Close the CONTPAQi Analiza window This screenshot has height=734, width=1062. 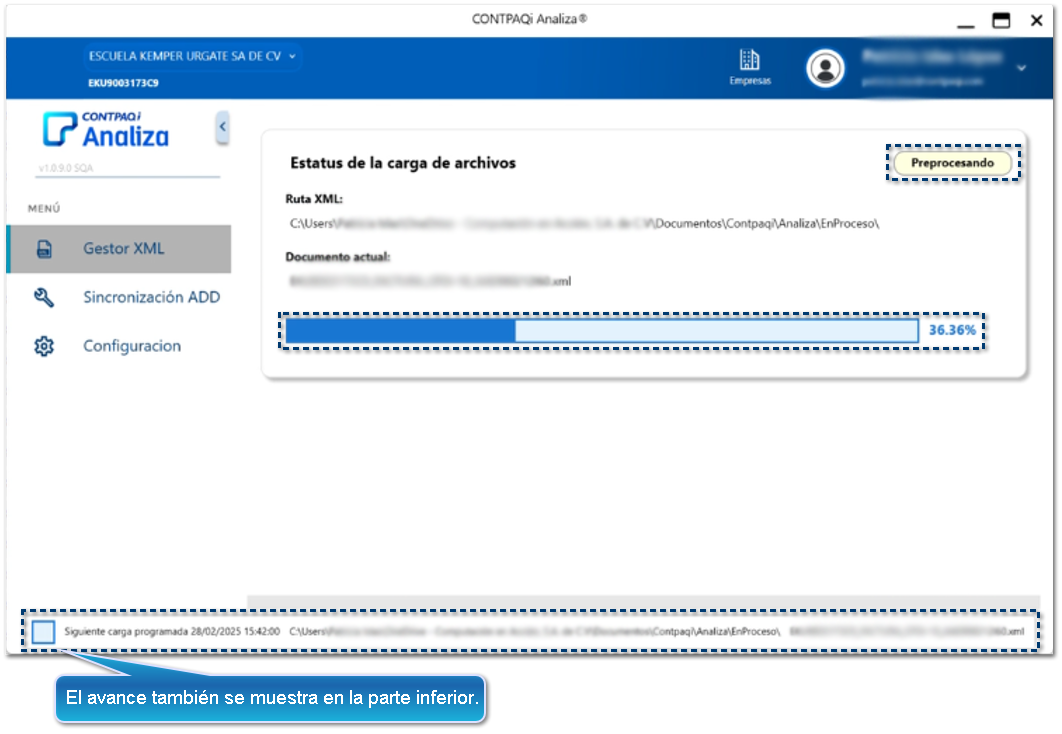pos(1036,20)
